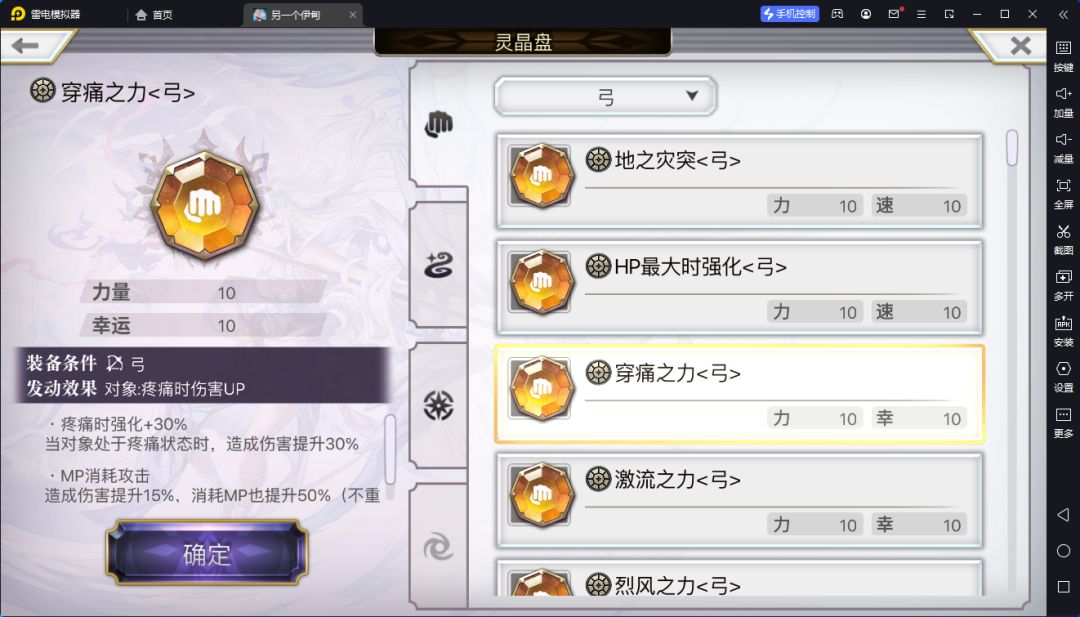Screen dimensions: 1080x617
Task: Switch to the 首页 home tab
Action: click(x=154, y=14)
